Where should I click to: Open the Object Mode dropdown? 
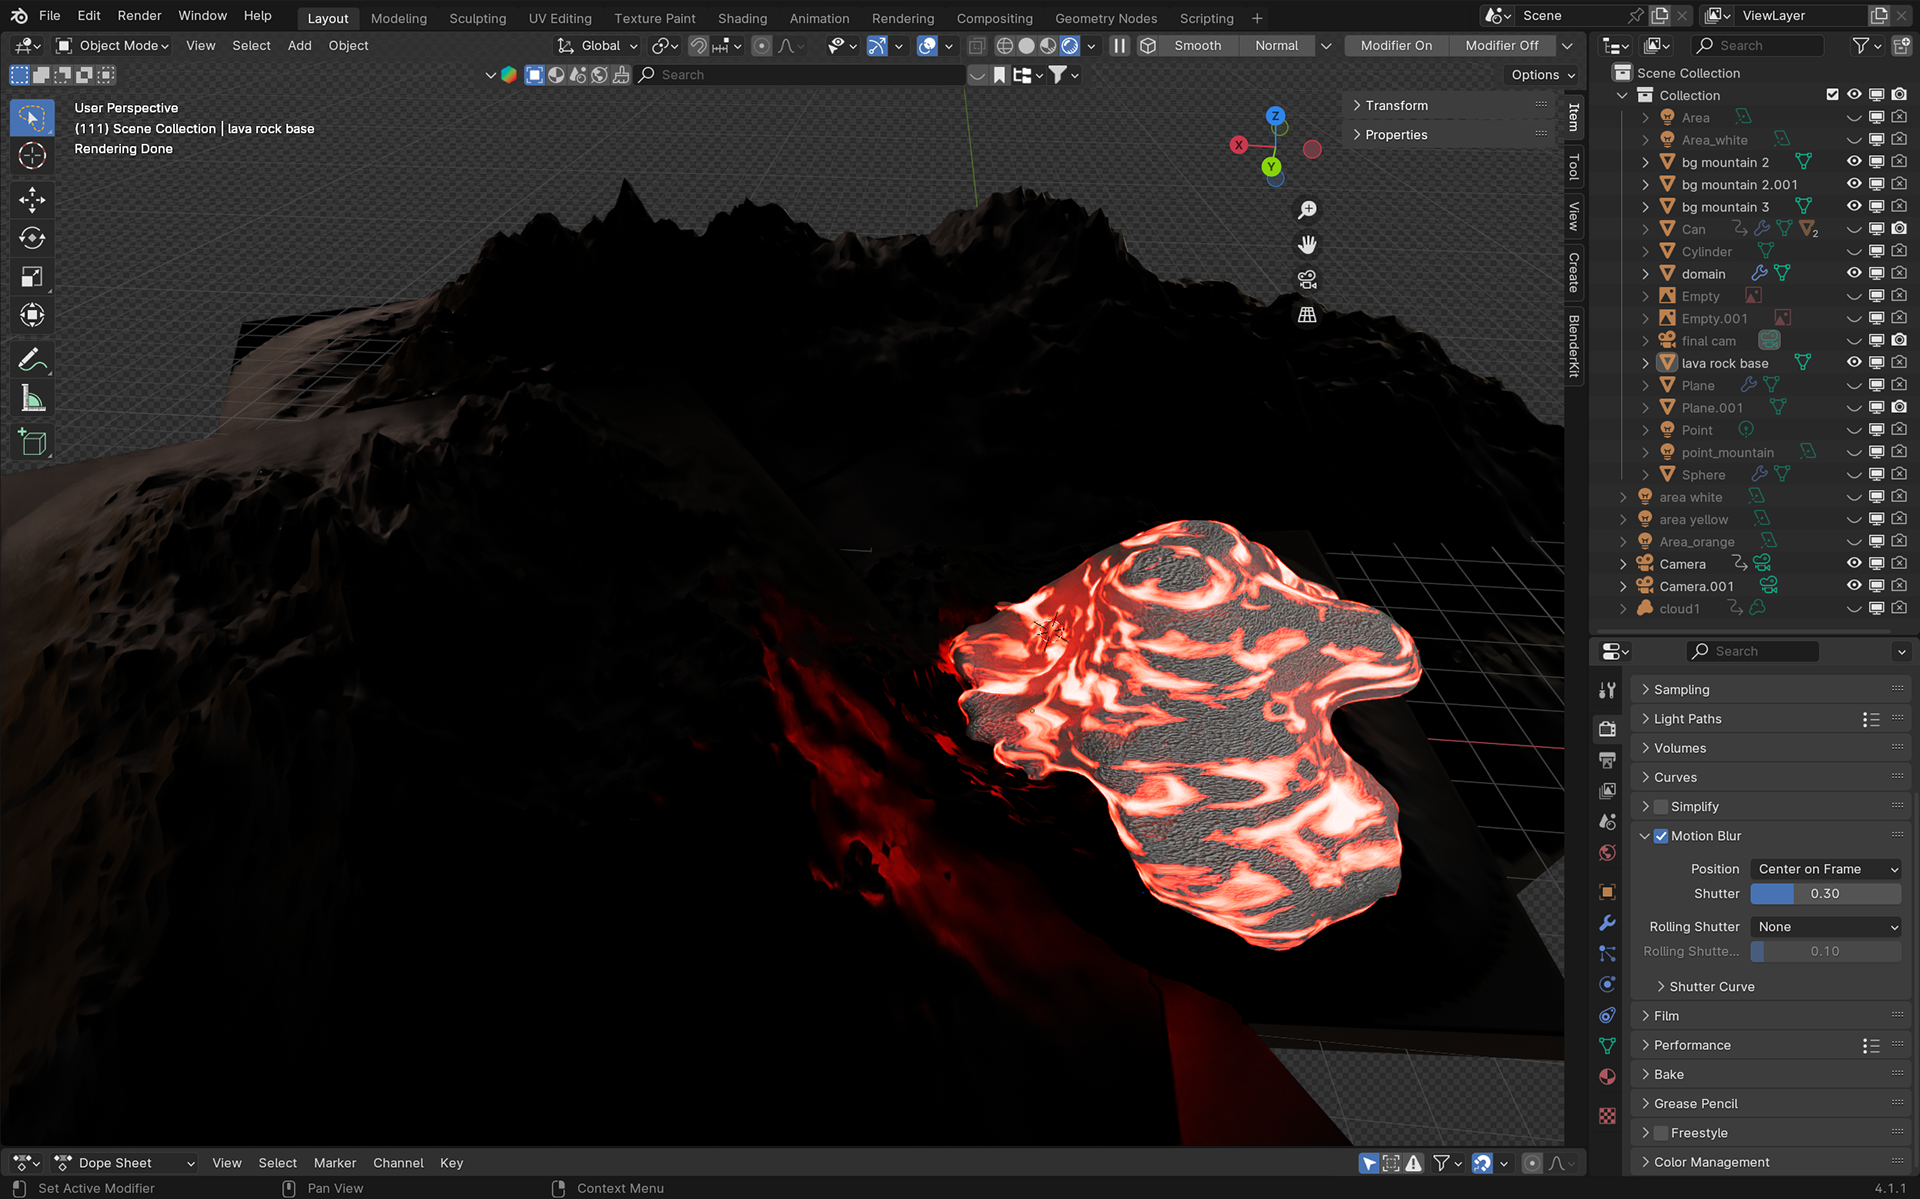[x=112, y=46]
